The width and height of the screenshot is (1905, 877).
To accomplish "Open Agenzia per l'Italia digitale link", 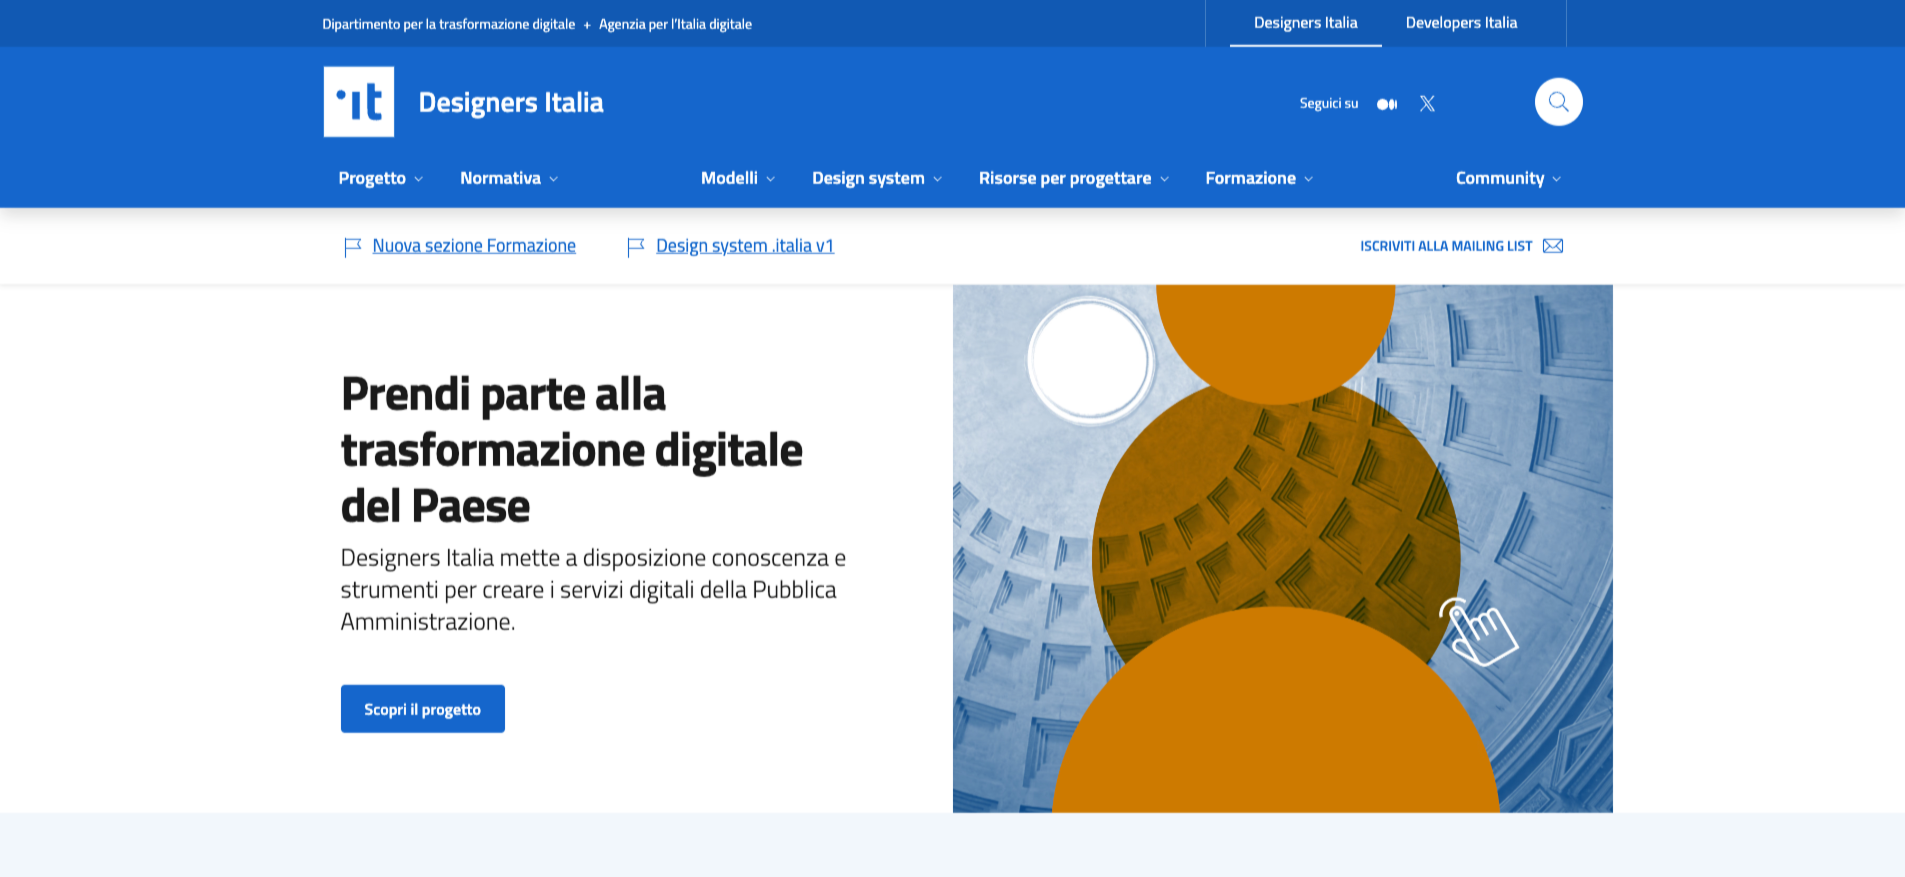I will coord(675,24).
